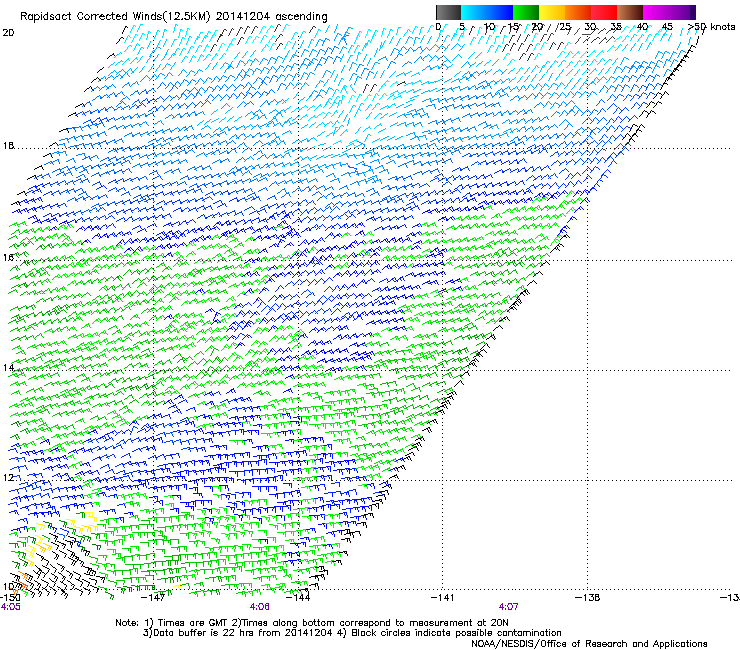Click the purple time label '4:06'
This screenshot has height=650, width=740.
(260, 607)
